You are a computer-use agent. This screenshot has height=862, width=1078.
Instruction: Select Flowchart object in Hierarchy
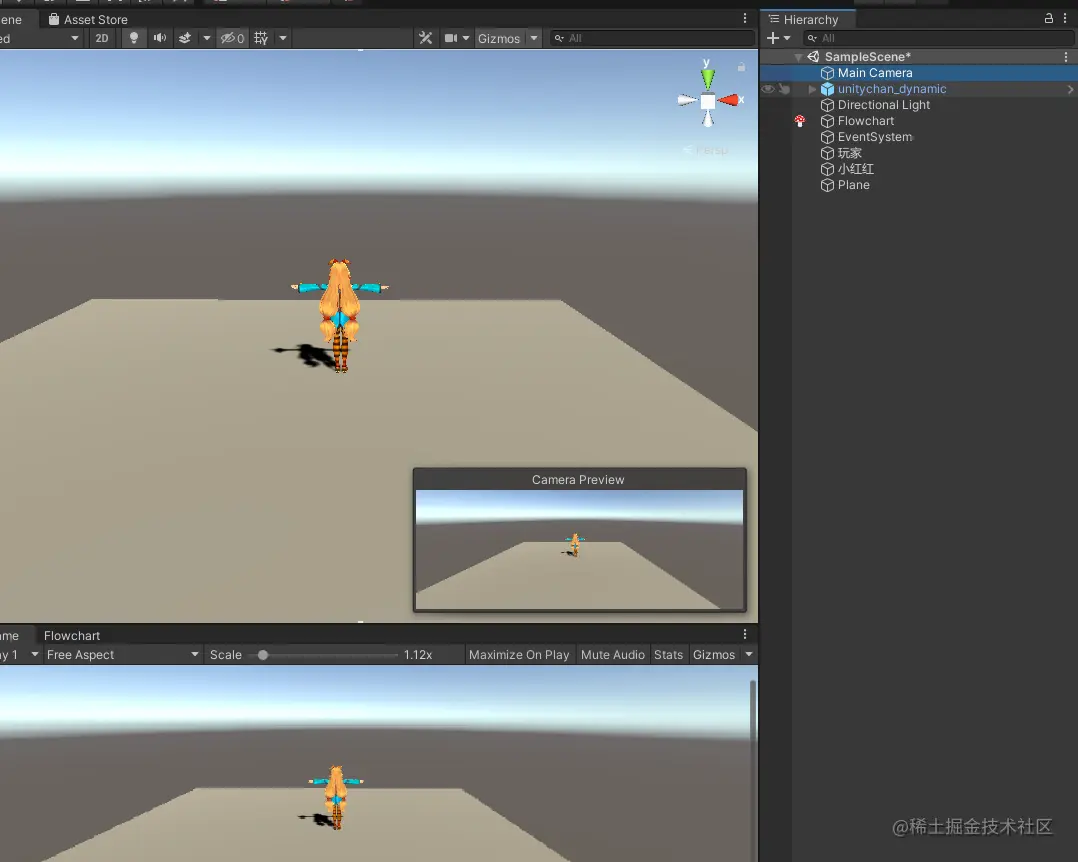pyautogui.click(x=866, y=121)
